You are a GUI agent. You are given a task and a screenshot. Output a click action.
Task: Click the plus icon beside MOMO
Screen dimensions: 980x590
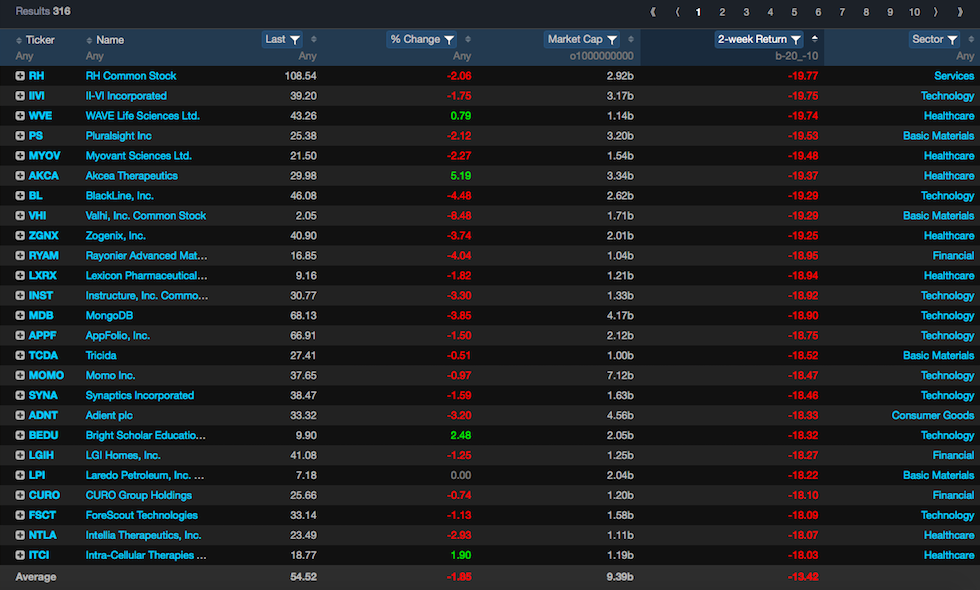pyautogui.click(x=20, y=376)
